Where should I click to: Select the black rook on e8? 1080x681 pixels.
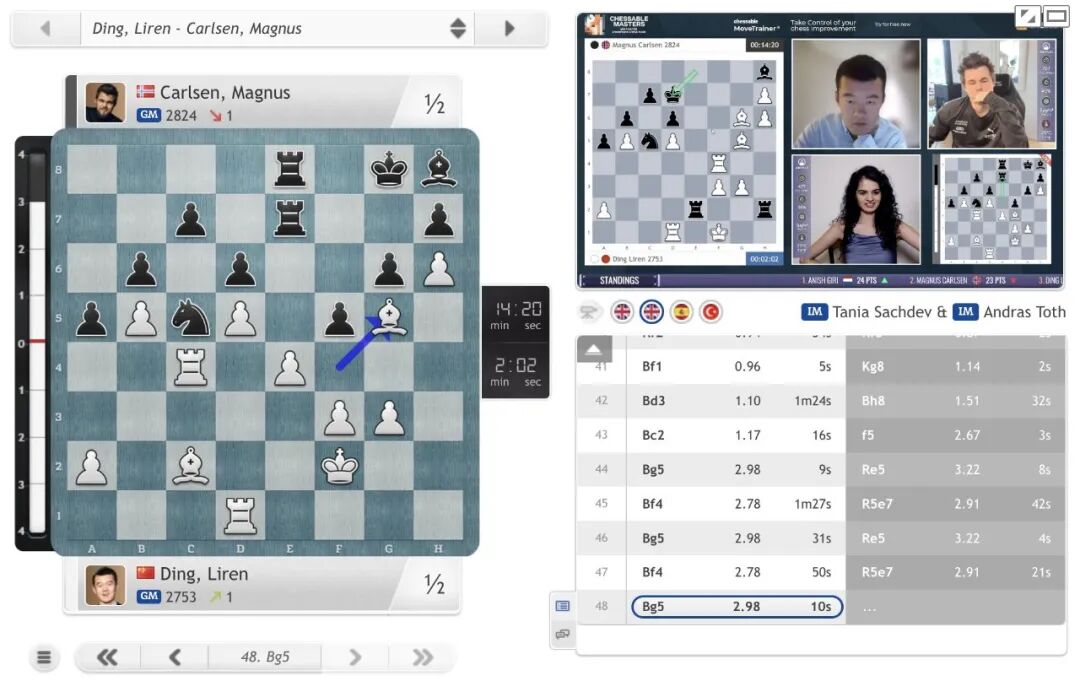coord(290,169)
